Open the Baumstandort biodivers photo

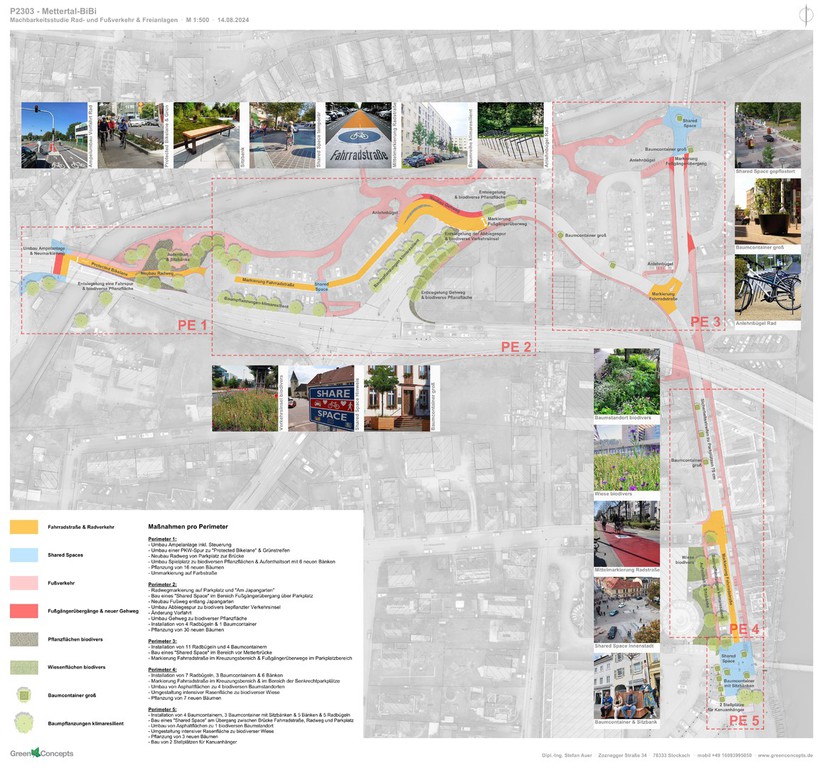click(626, 381)
